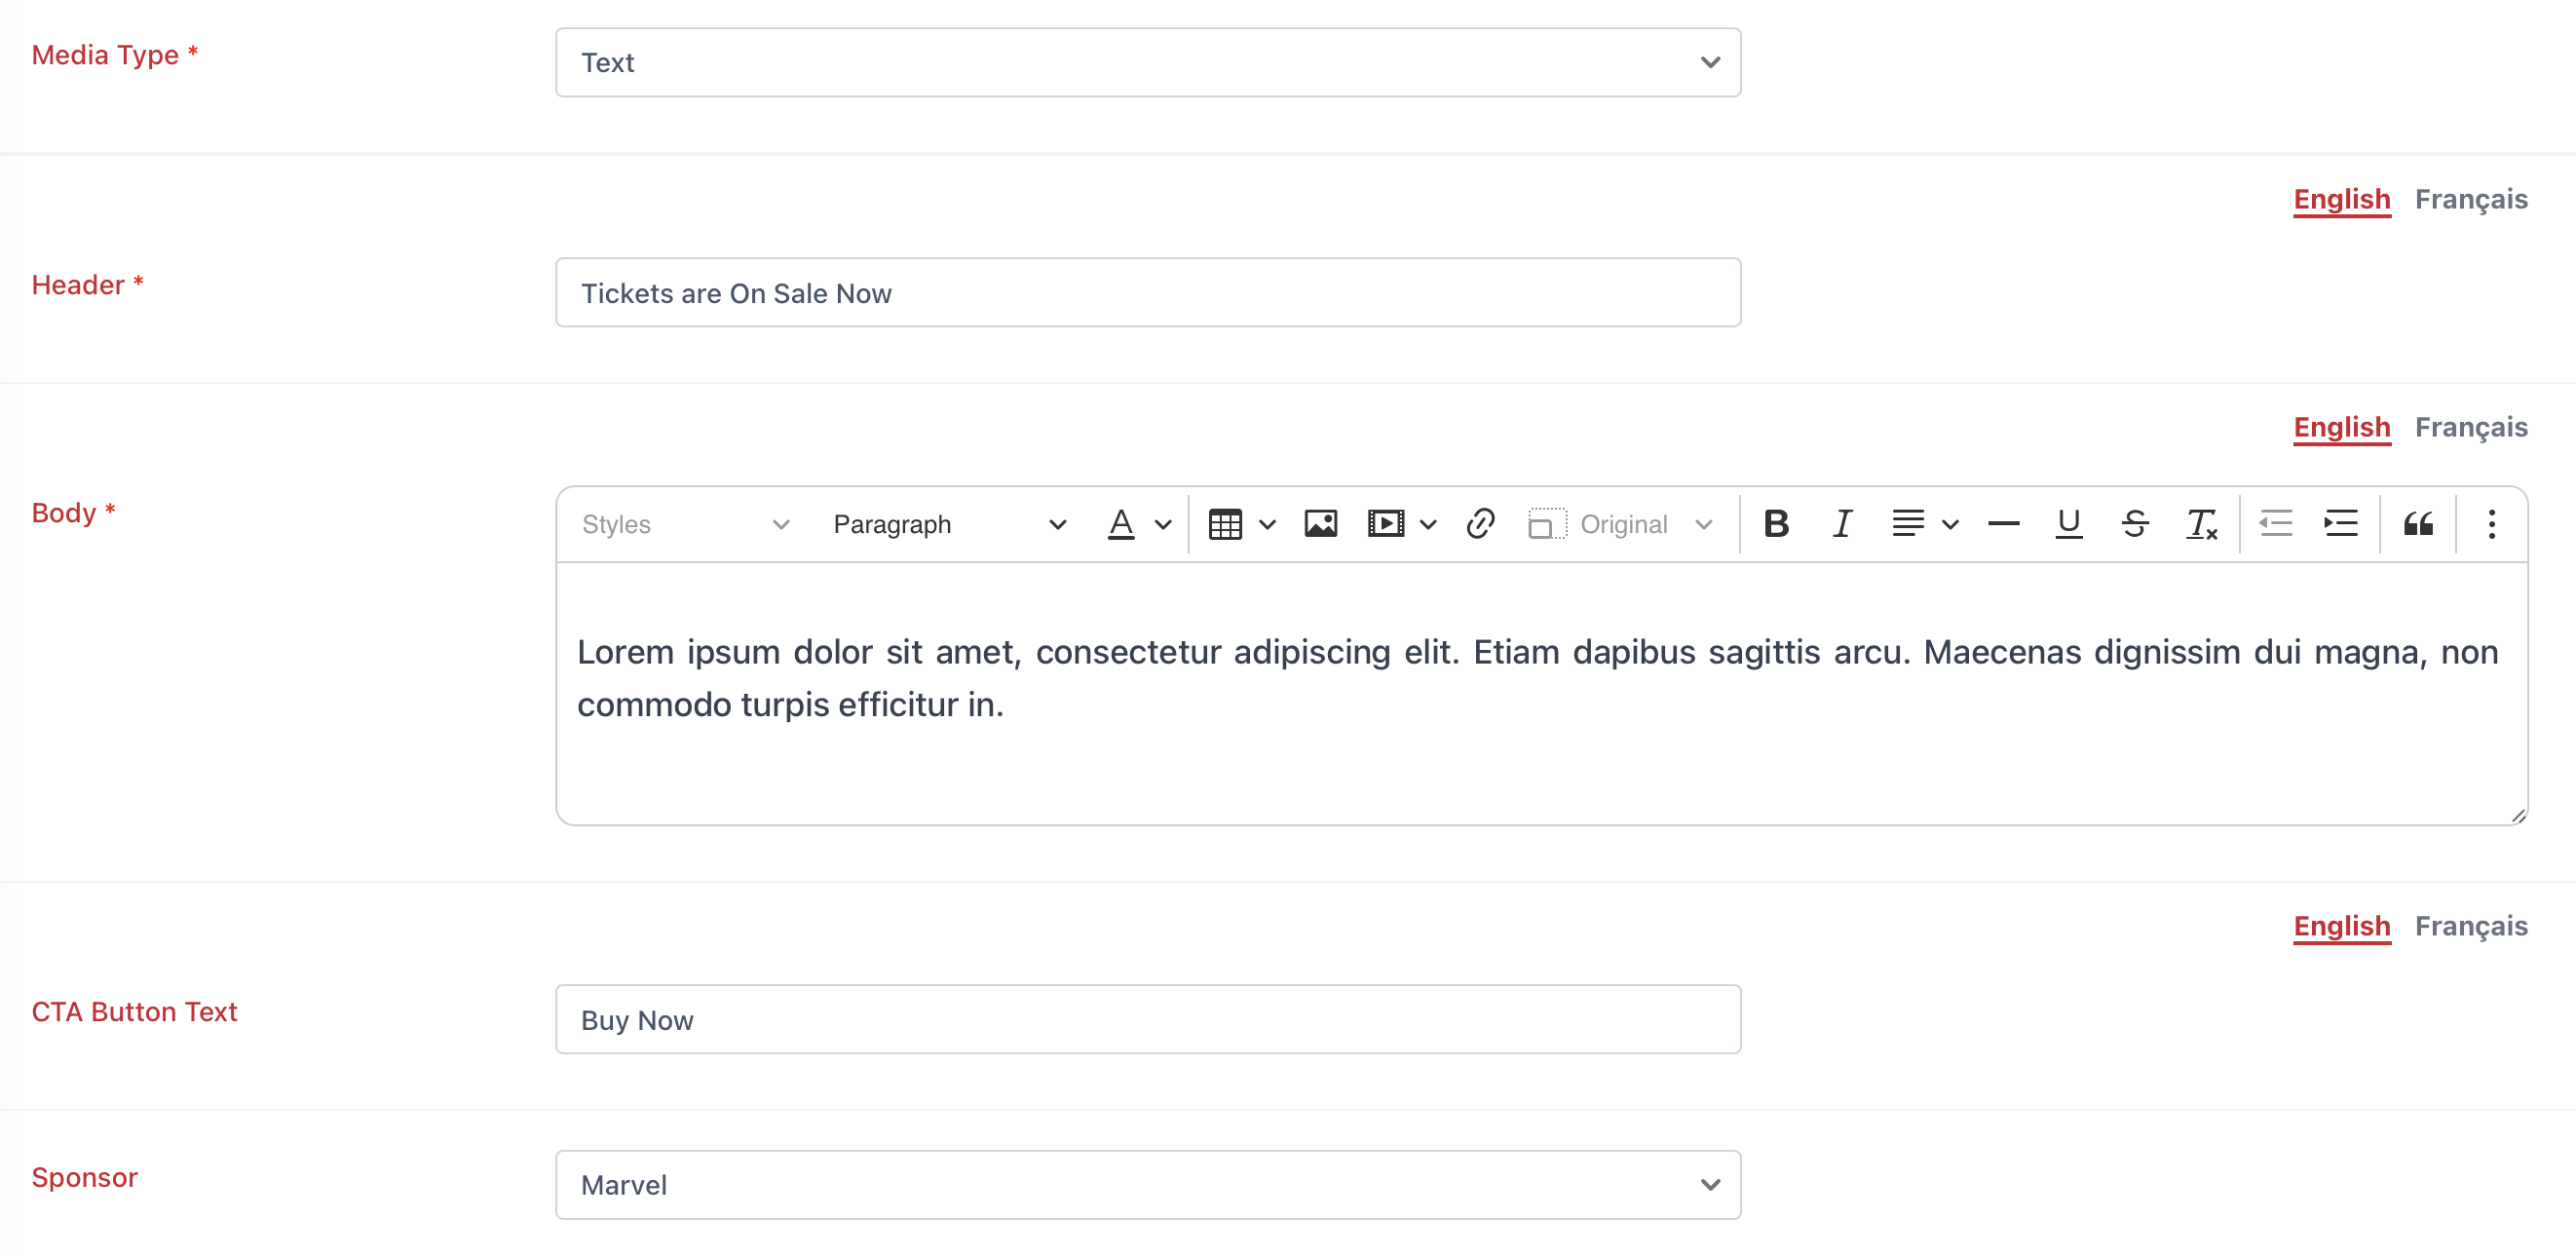
Task: Click the Body label
Action: pyautogui.click(x=74, y=513)
